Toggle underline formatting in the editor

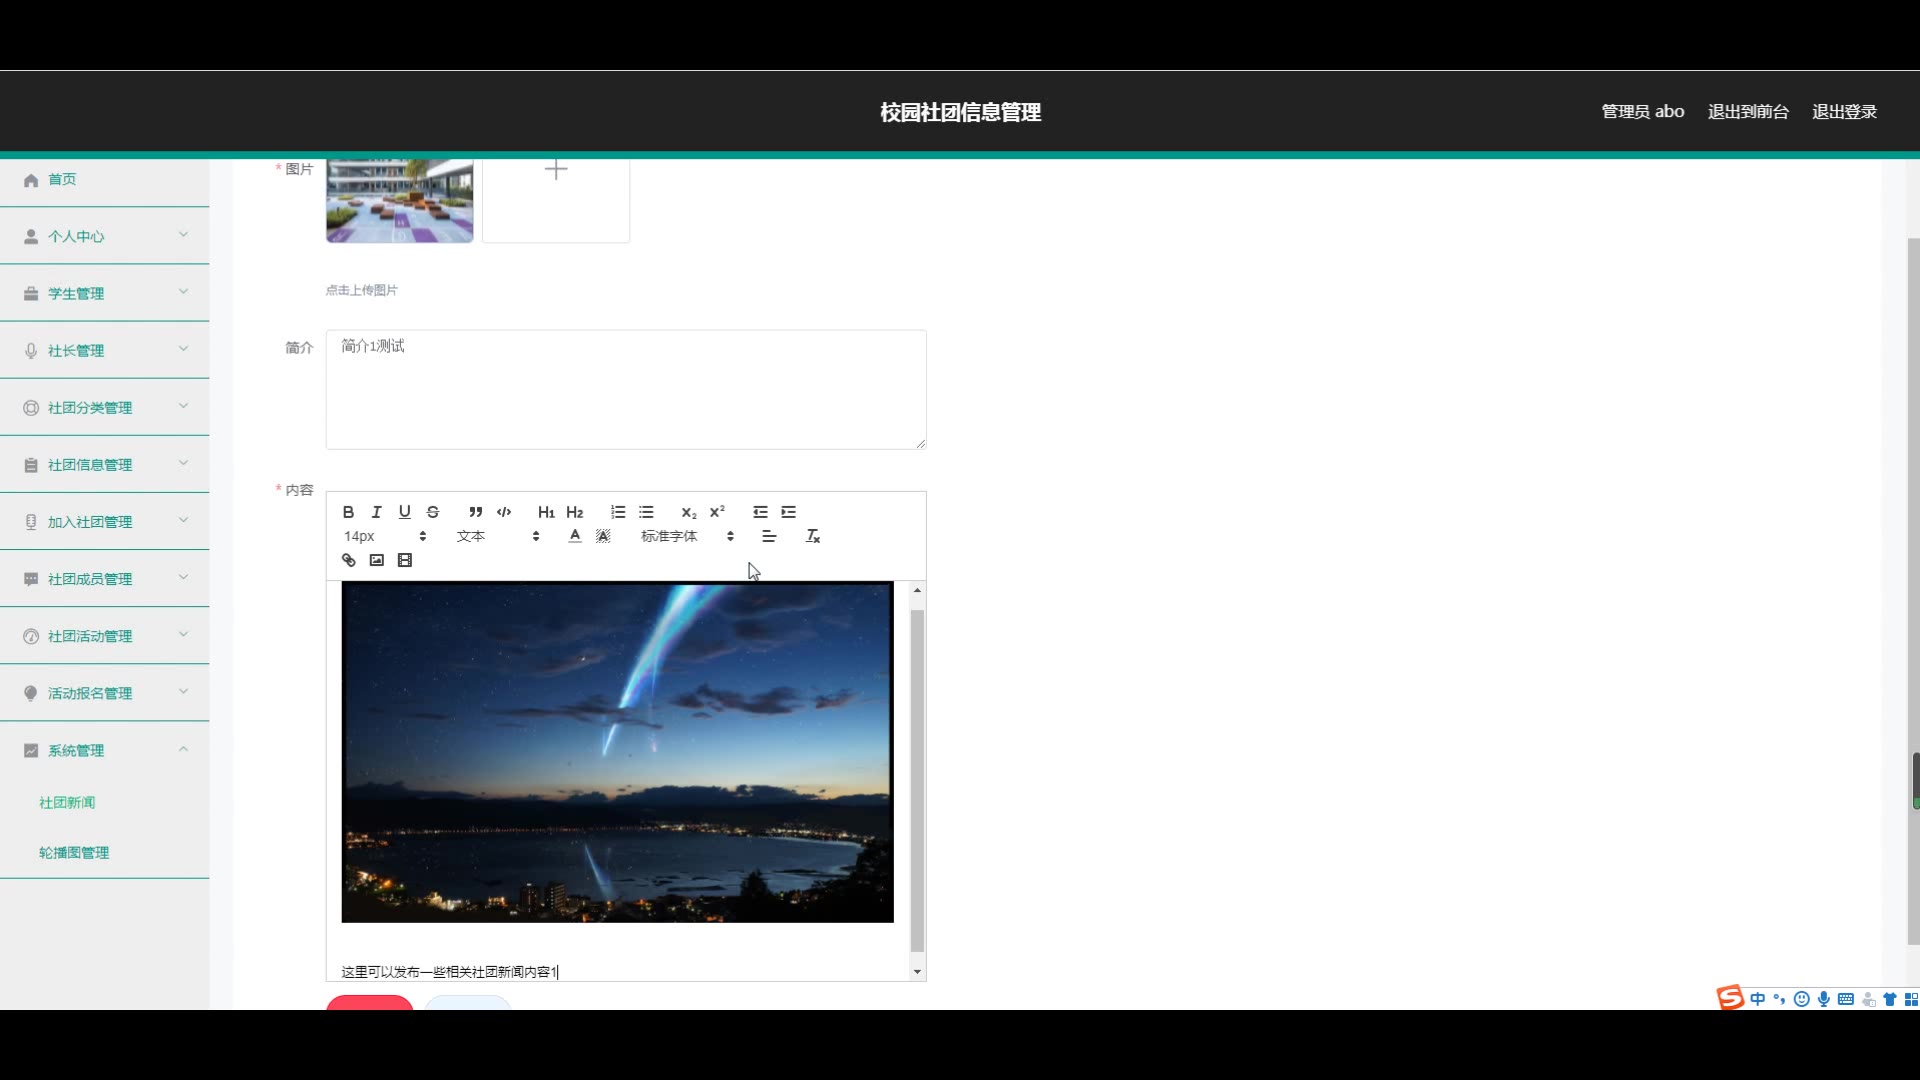pyautogui.click(x=404, y=512)
